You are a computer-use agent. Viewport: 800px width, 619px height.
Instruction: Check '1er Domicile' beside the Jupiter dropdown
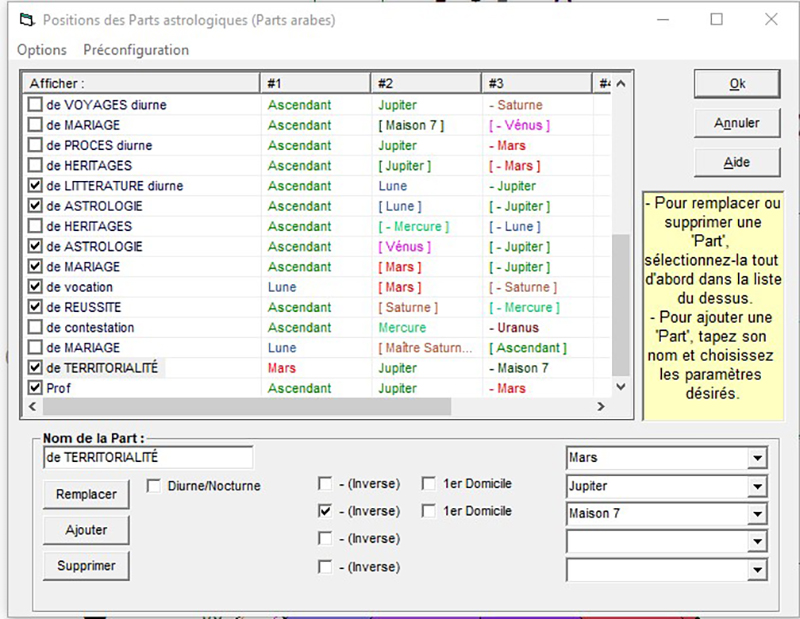pyautogui.click(x=429, y=483)
